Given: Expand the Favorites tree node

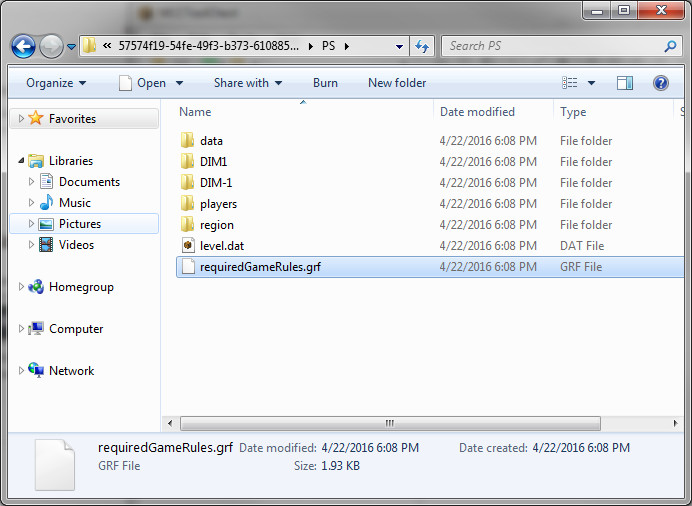Looking at the screenshot, I should pos(21,118).
